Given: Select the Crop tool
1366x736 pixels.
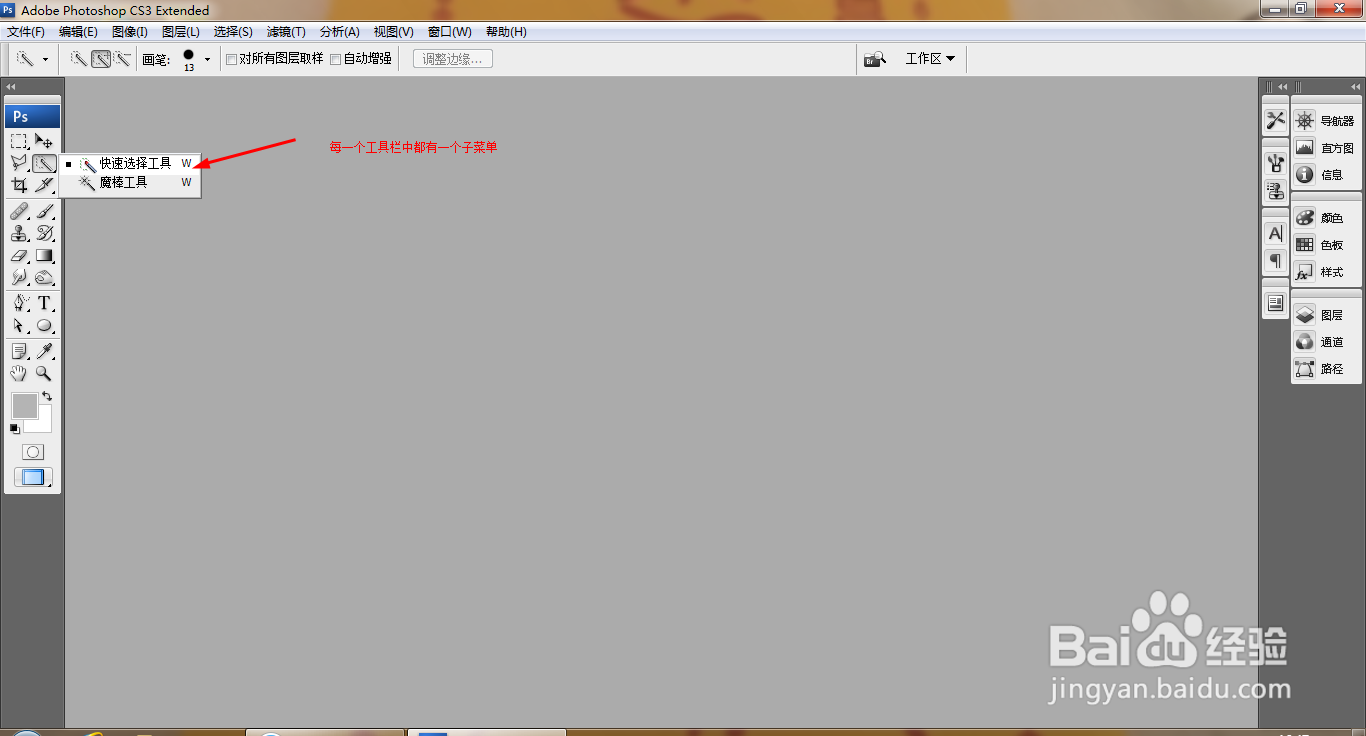Looking at the screenshot, I should tap(19, 185).
